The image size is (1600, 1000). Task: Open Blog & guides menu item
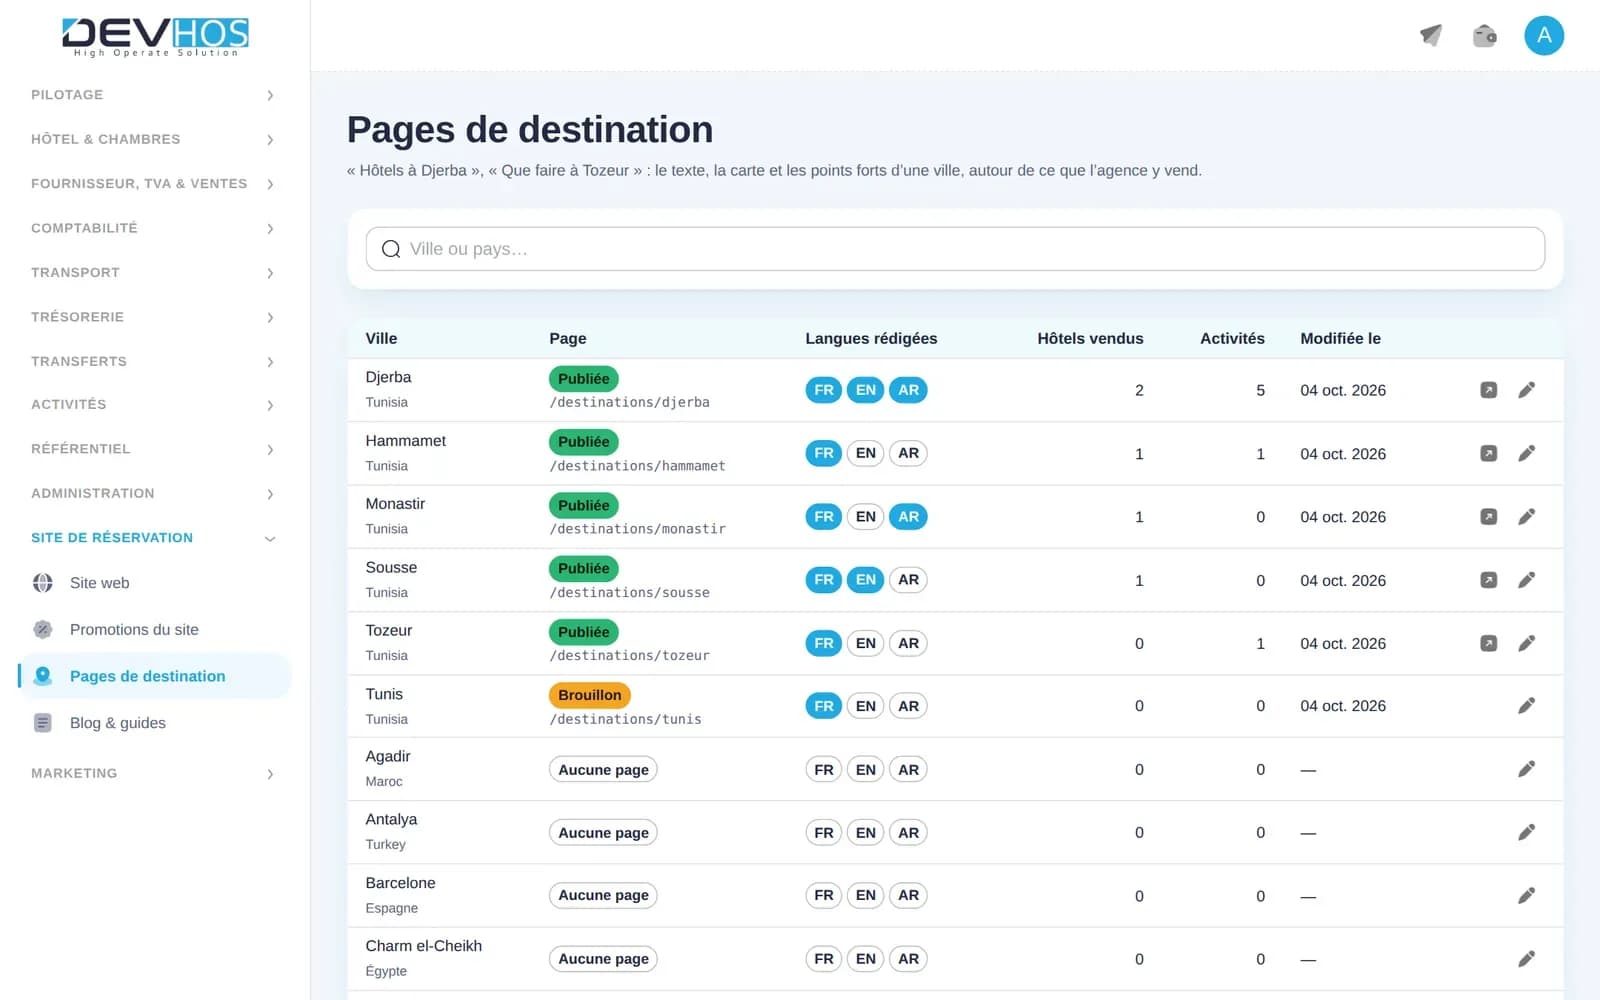coord(155,723)
